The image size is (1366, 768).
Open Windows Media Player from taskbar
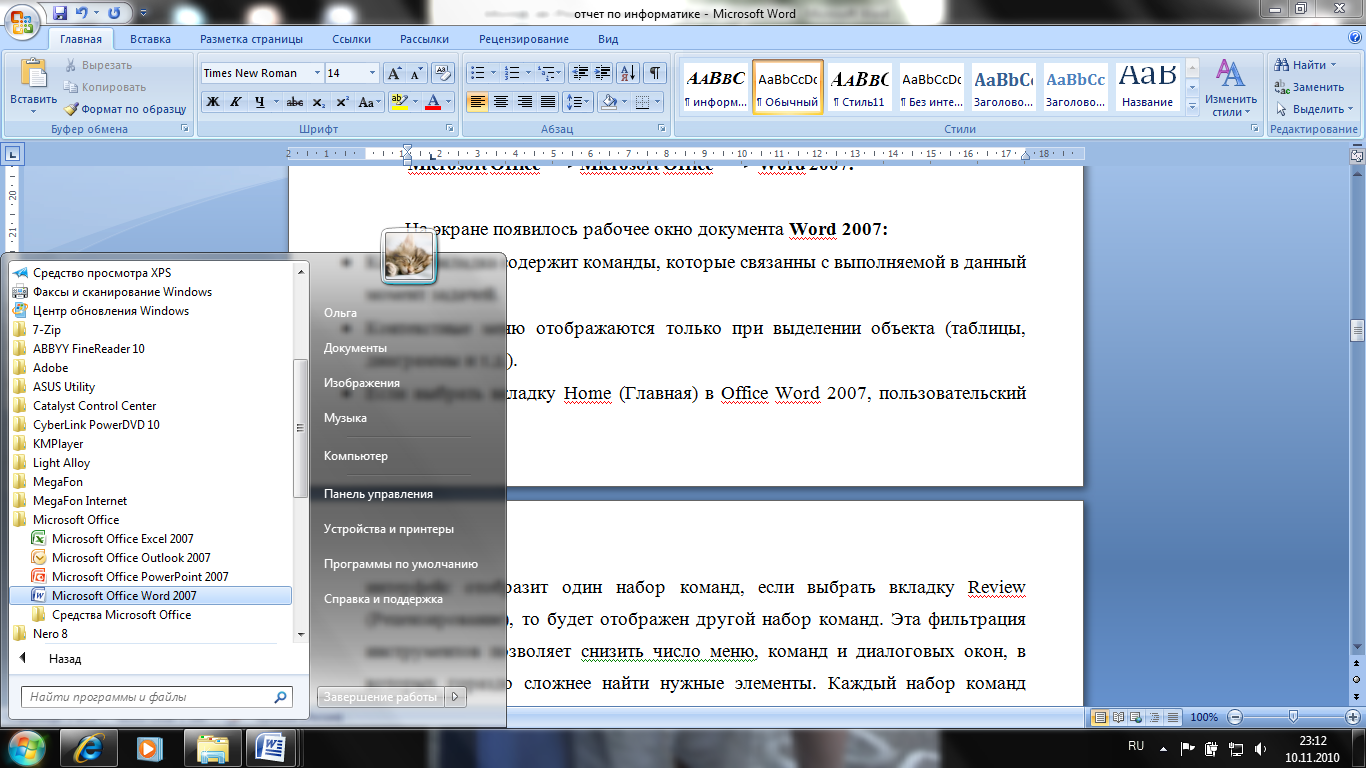pyautogui.click(x=150, y=748)
